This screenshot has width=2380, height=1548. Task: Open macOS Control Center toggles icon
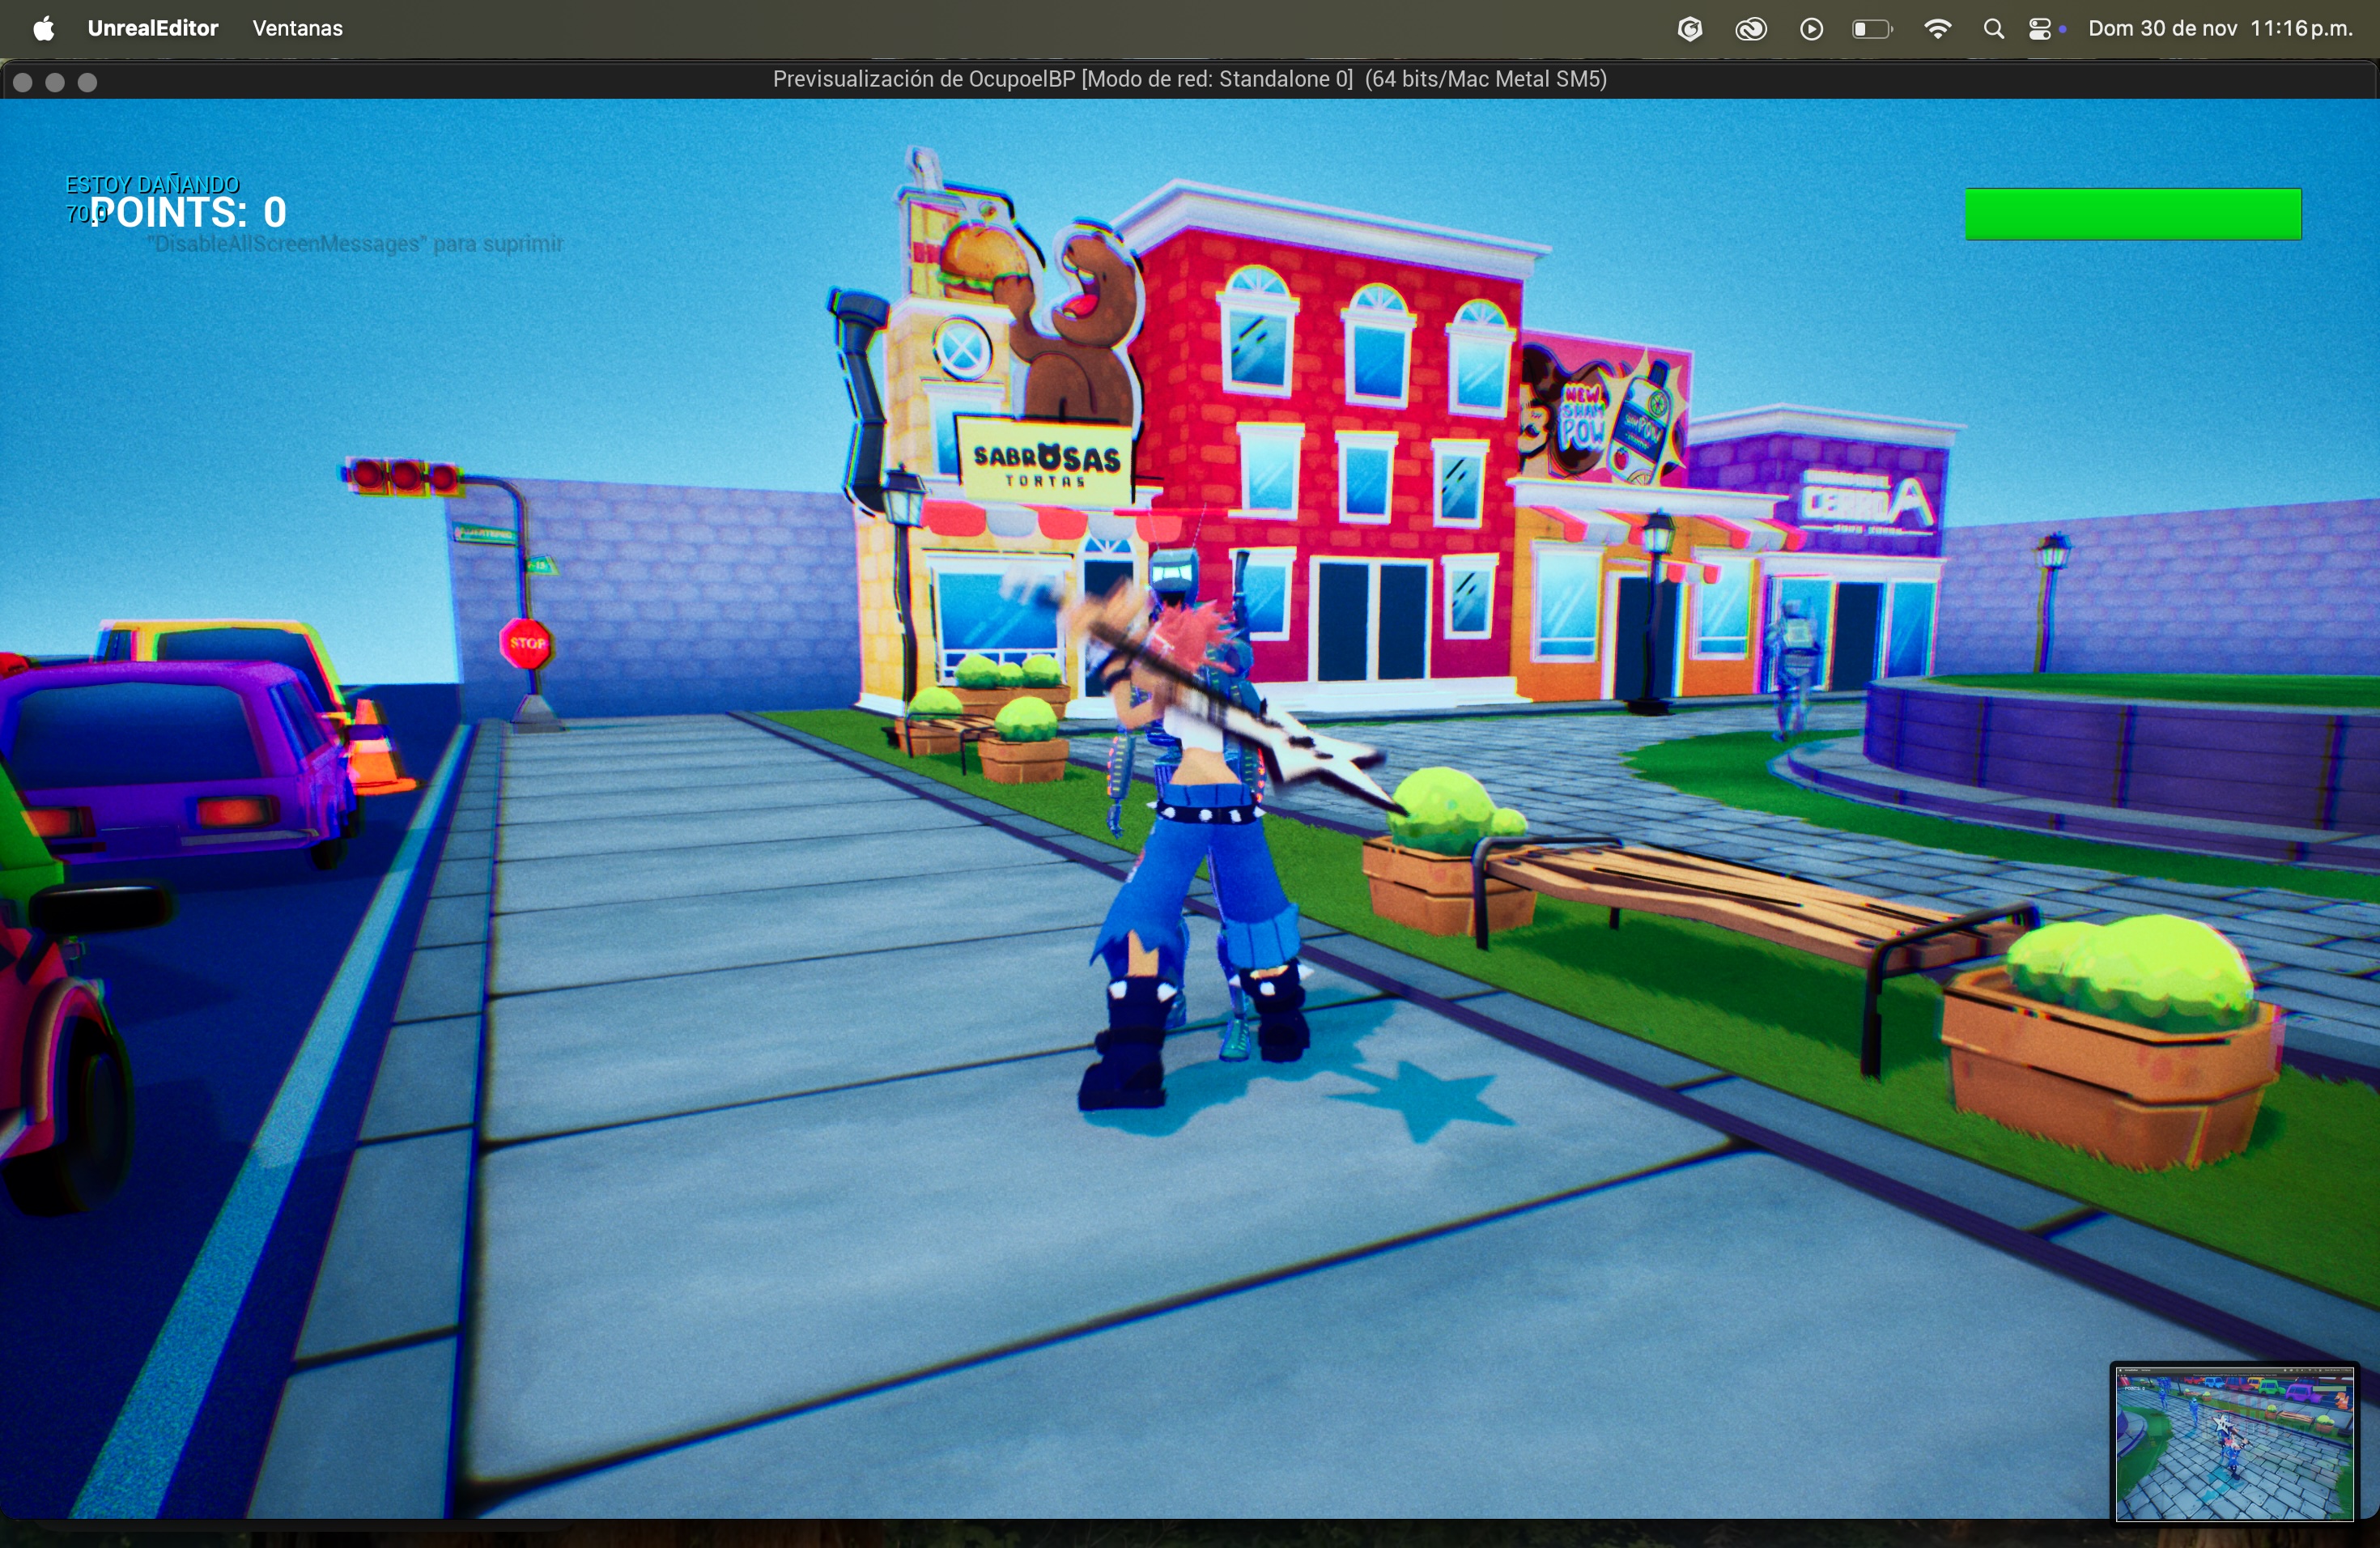click(2042, 30)
